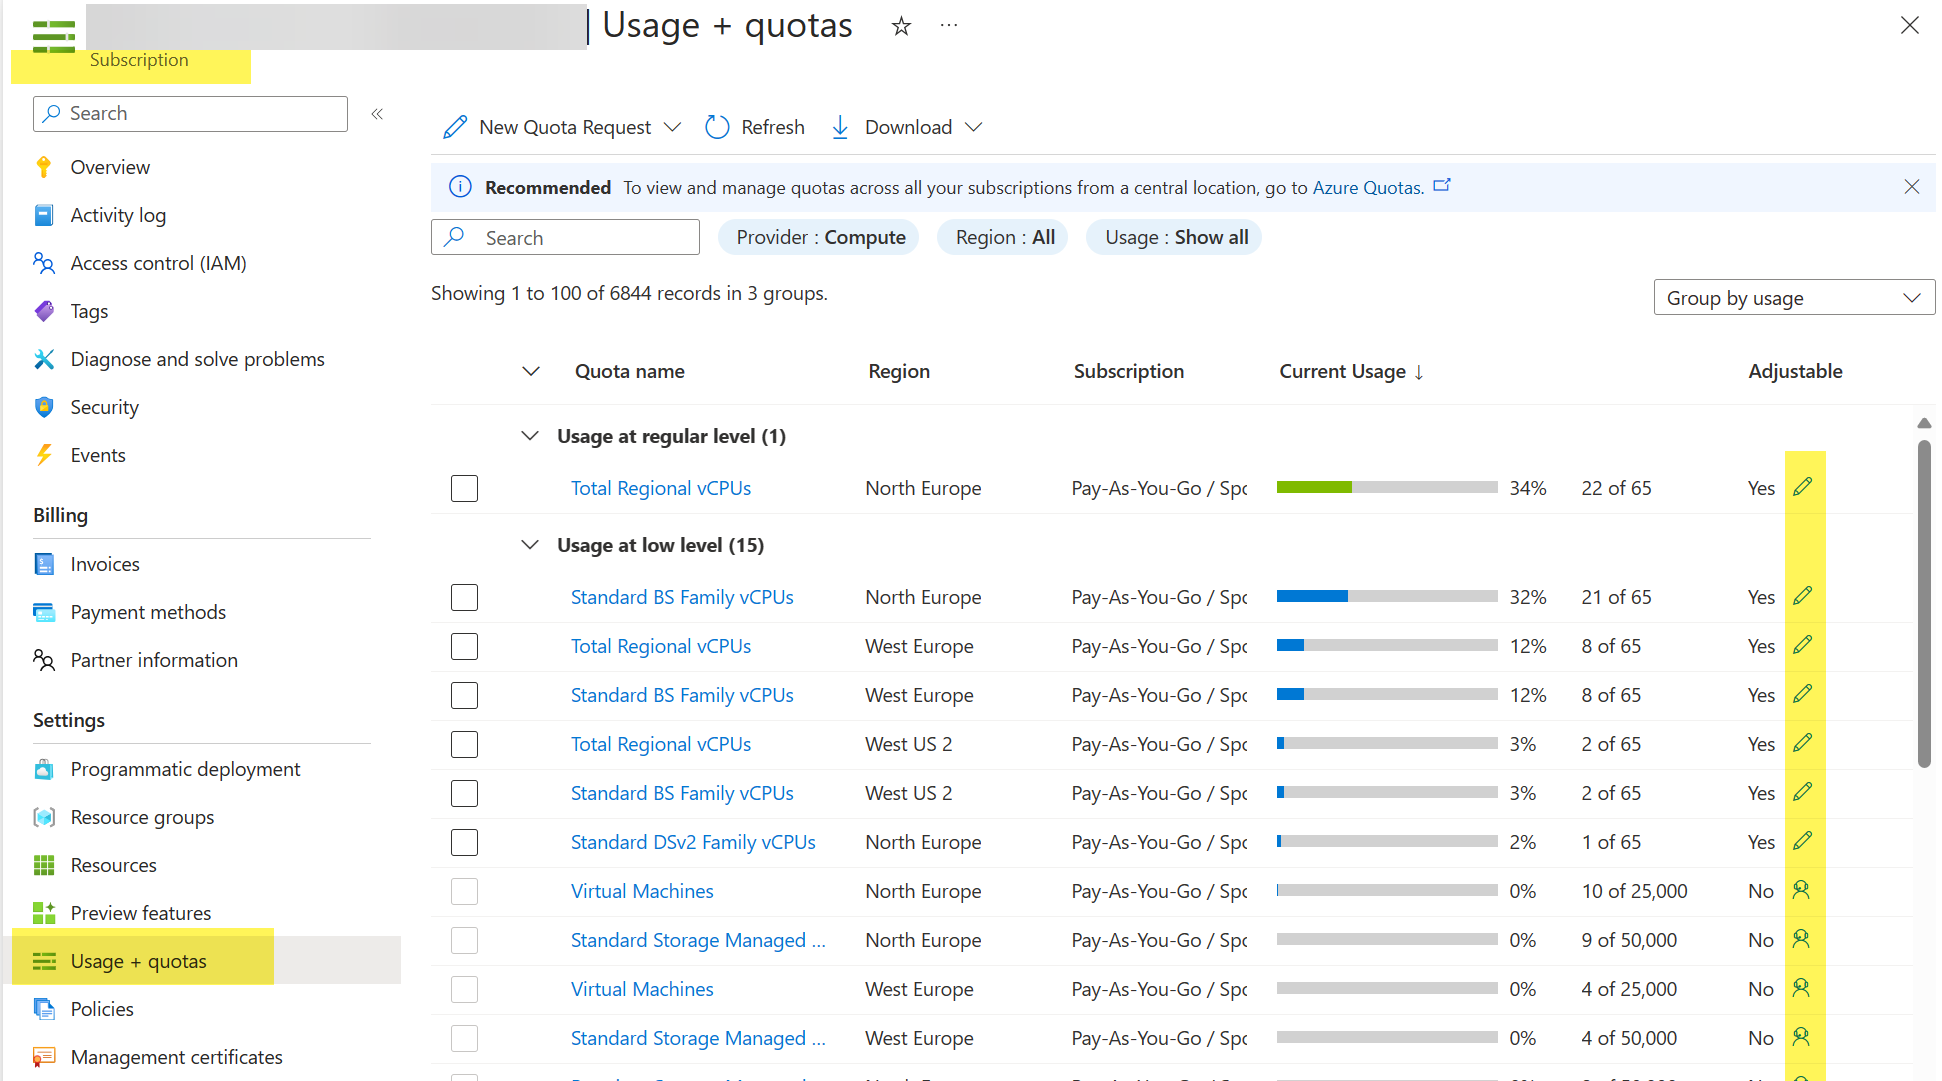Screen dimensions: 1942x1081
Task: Click inside the quota Search field
Action: [x=565, y=237]
